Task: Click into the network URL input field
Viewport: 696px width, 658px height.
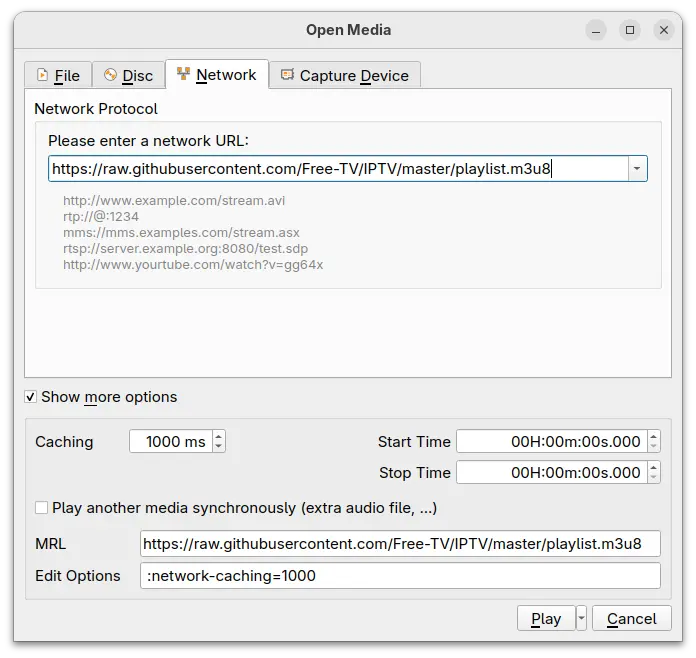Action: click(x=338, y=169)
